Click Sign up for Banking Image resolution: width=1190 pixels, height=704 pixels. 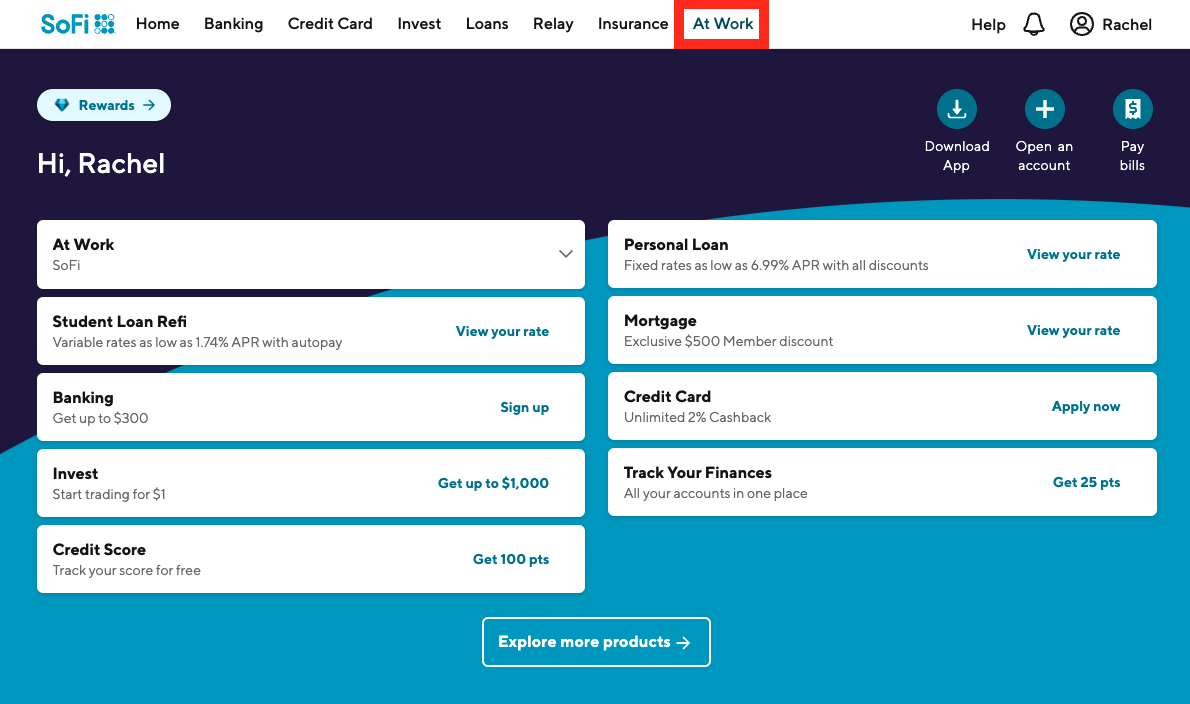click(x=524, y=407)
